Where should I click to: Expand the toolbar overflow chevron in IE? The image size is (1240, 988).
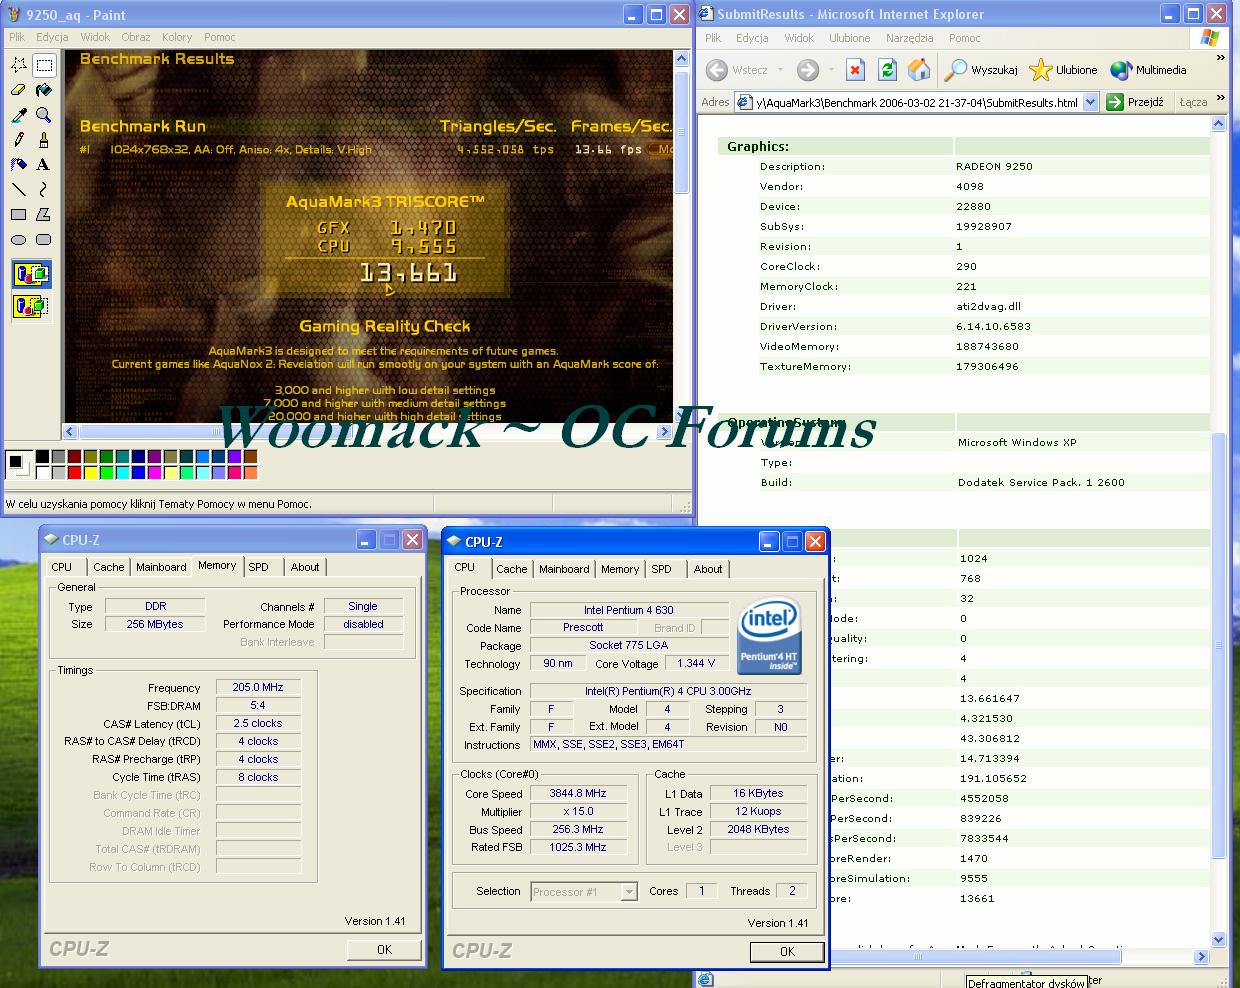pyautogui.click(x=1220, y=58)
